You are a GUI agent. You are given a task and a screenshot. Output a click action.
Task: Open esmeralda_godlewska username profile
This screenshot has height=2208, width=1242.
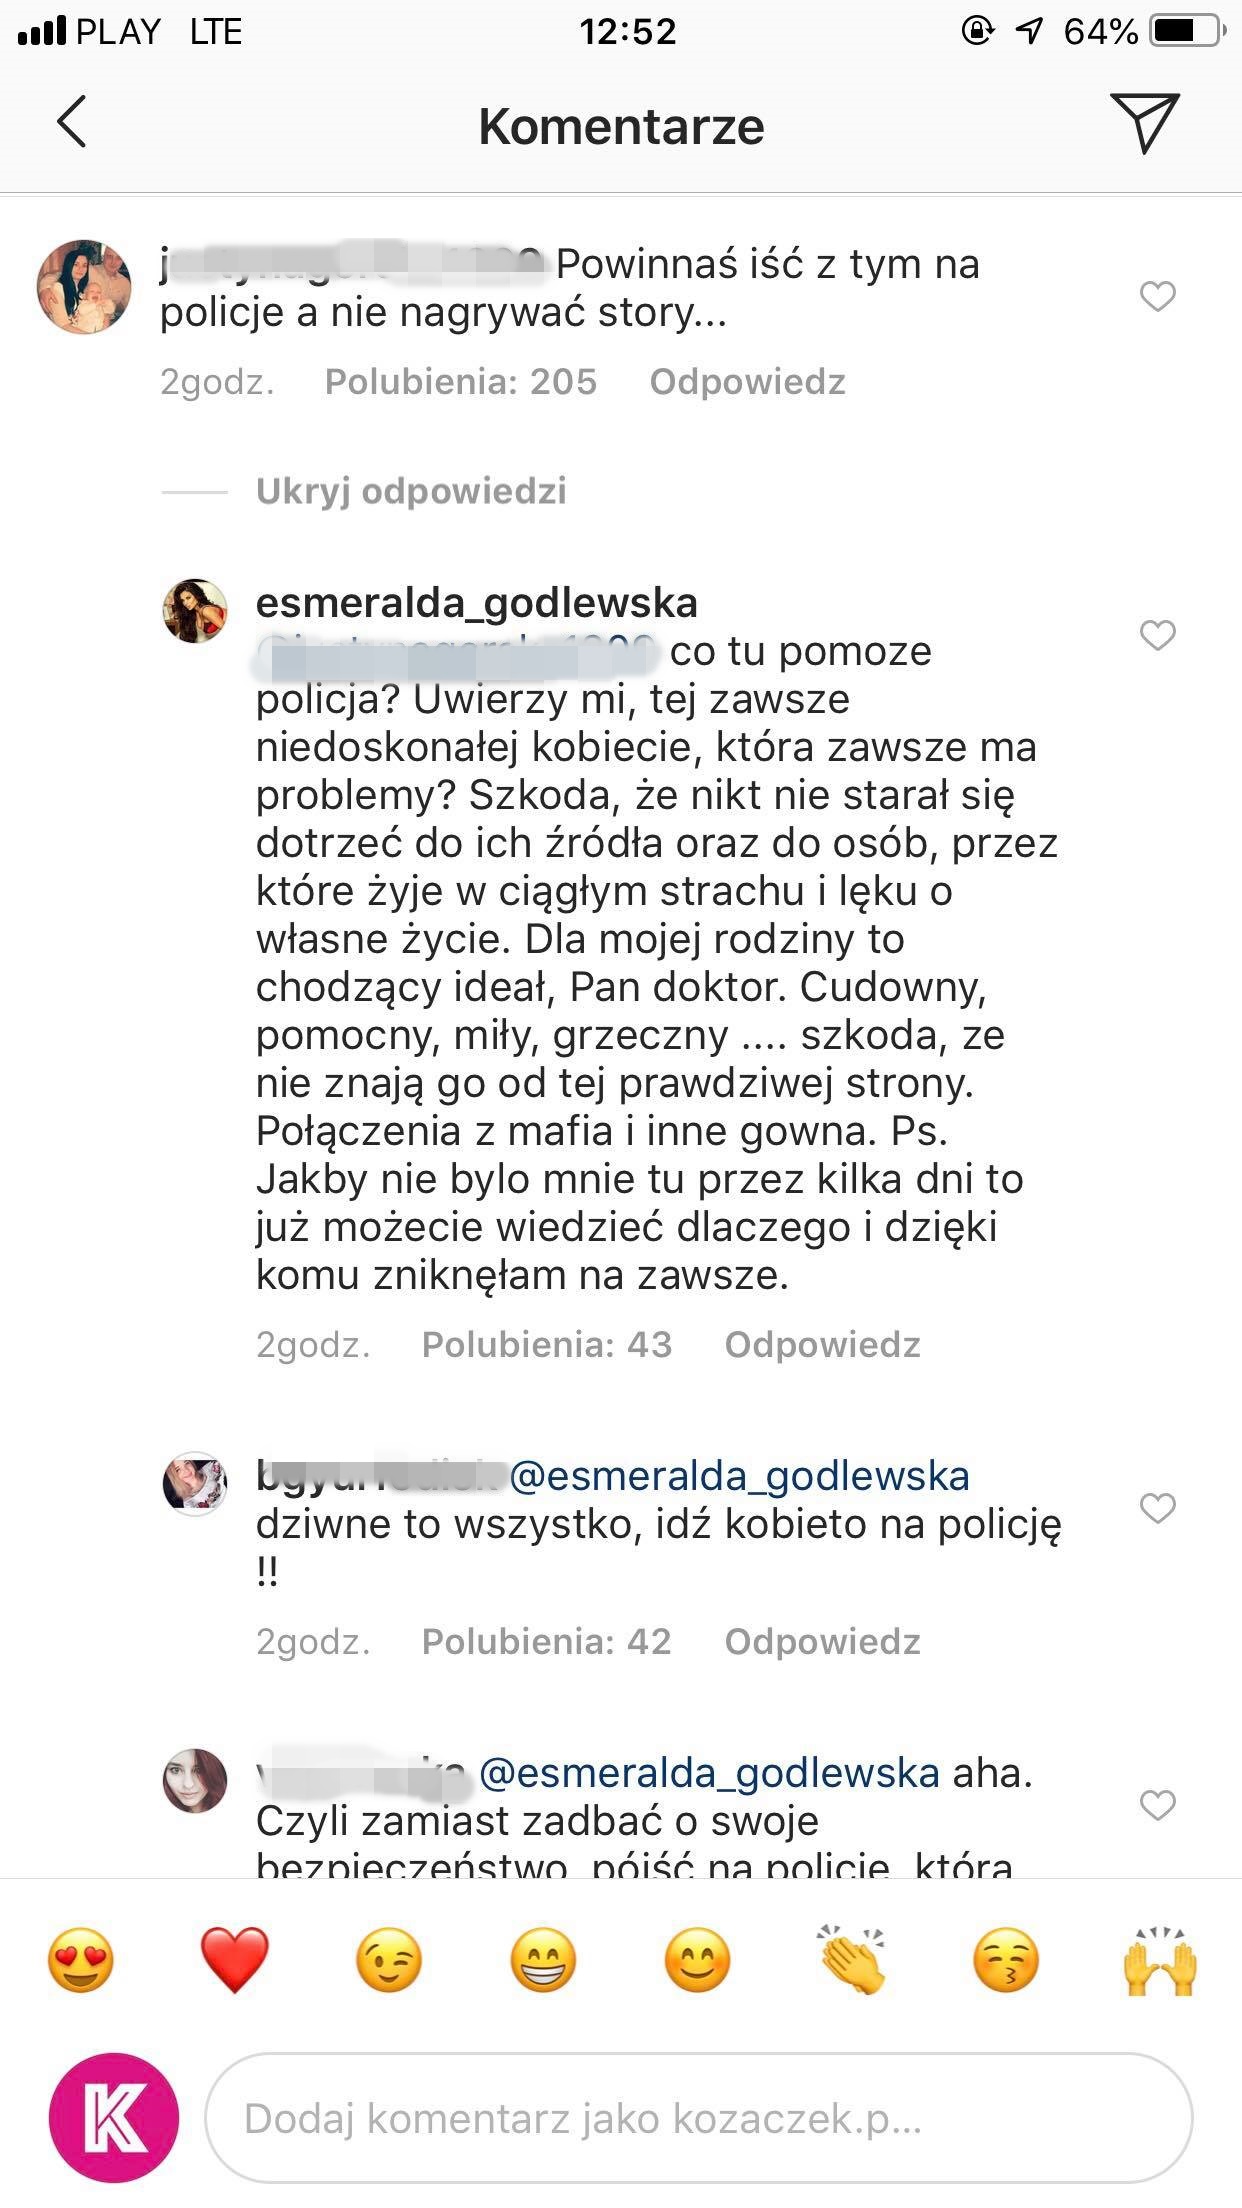[477, 603]
